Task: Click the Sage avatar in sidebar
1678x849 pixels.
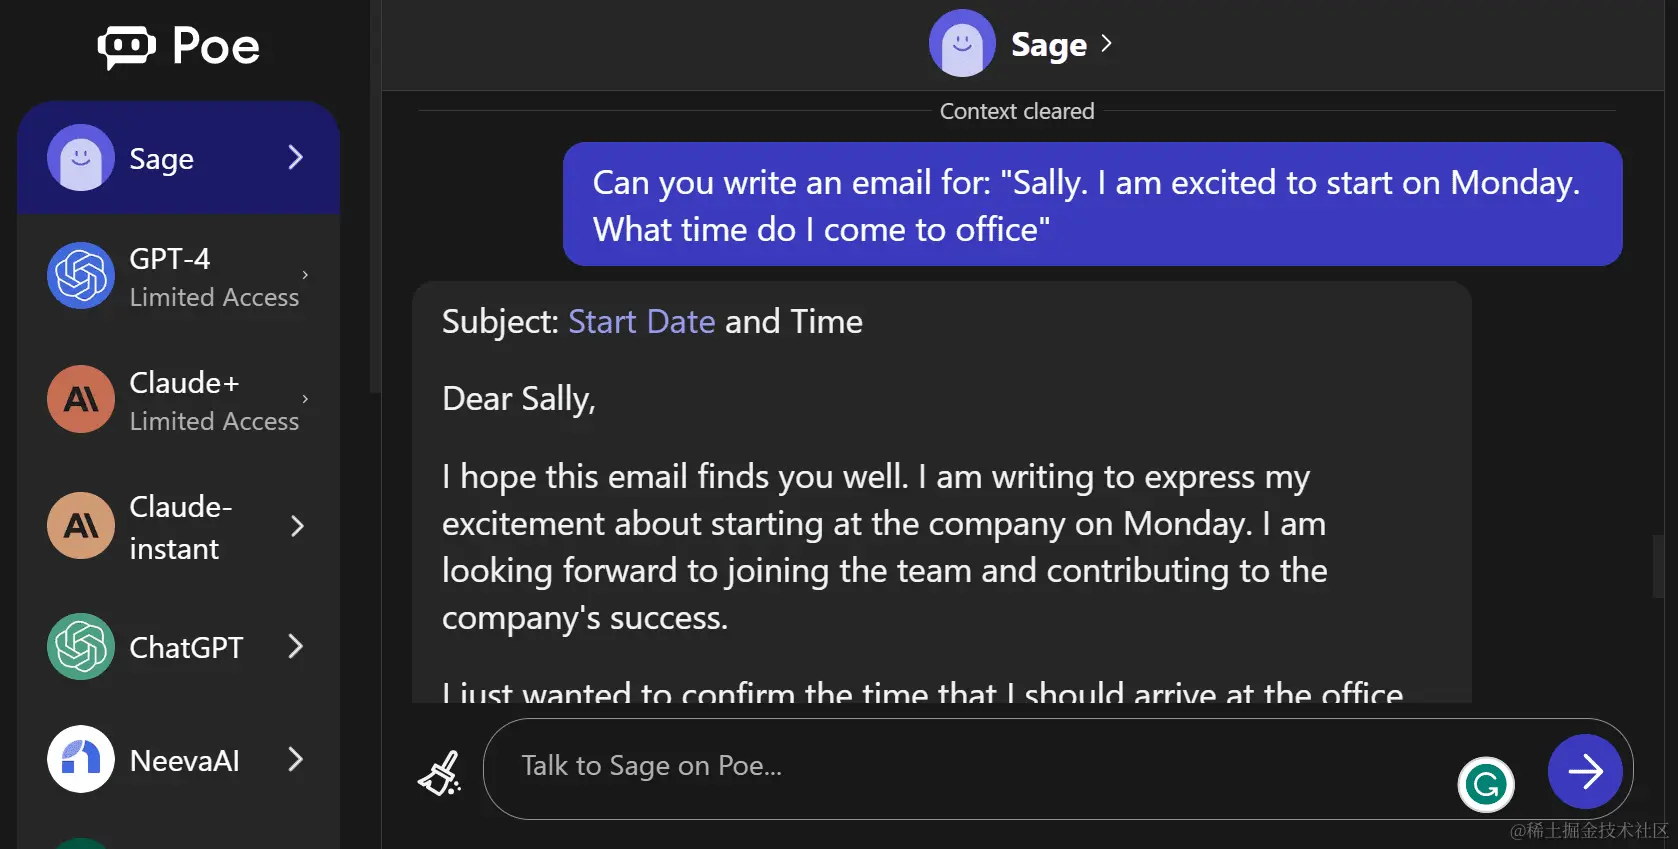Action: 81,157
